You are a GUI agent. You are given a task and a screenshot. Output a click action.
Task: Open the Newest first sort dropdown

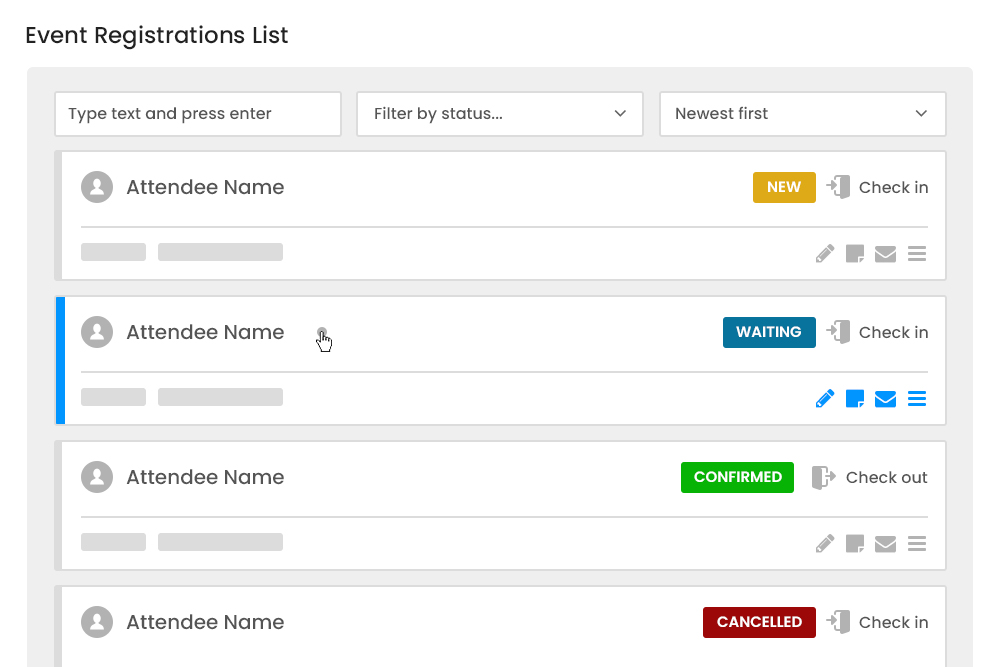point(802,114)
